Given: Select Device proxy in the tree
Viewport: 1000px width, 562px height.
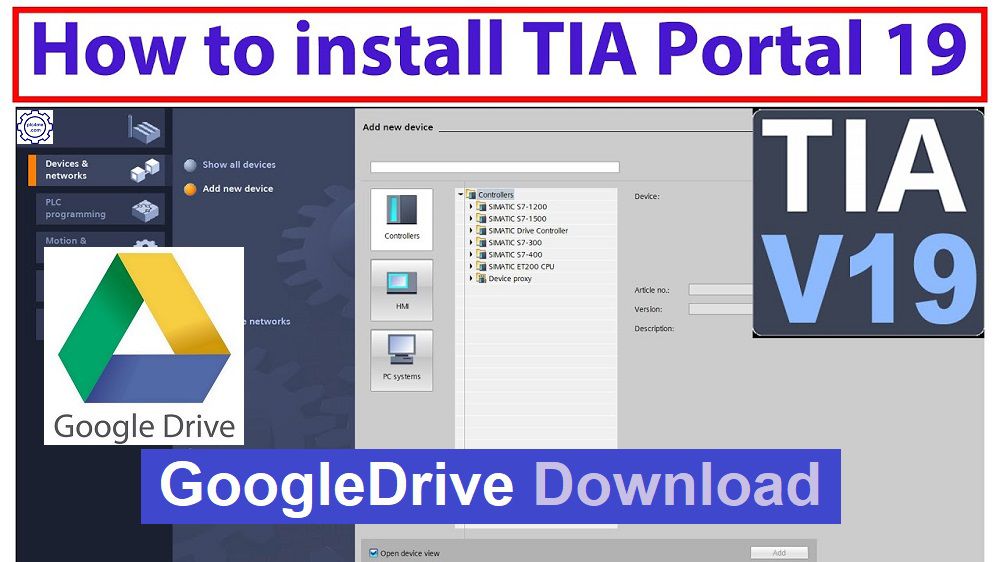Looking at the screenshot, I should [509, 279].
